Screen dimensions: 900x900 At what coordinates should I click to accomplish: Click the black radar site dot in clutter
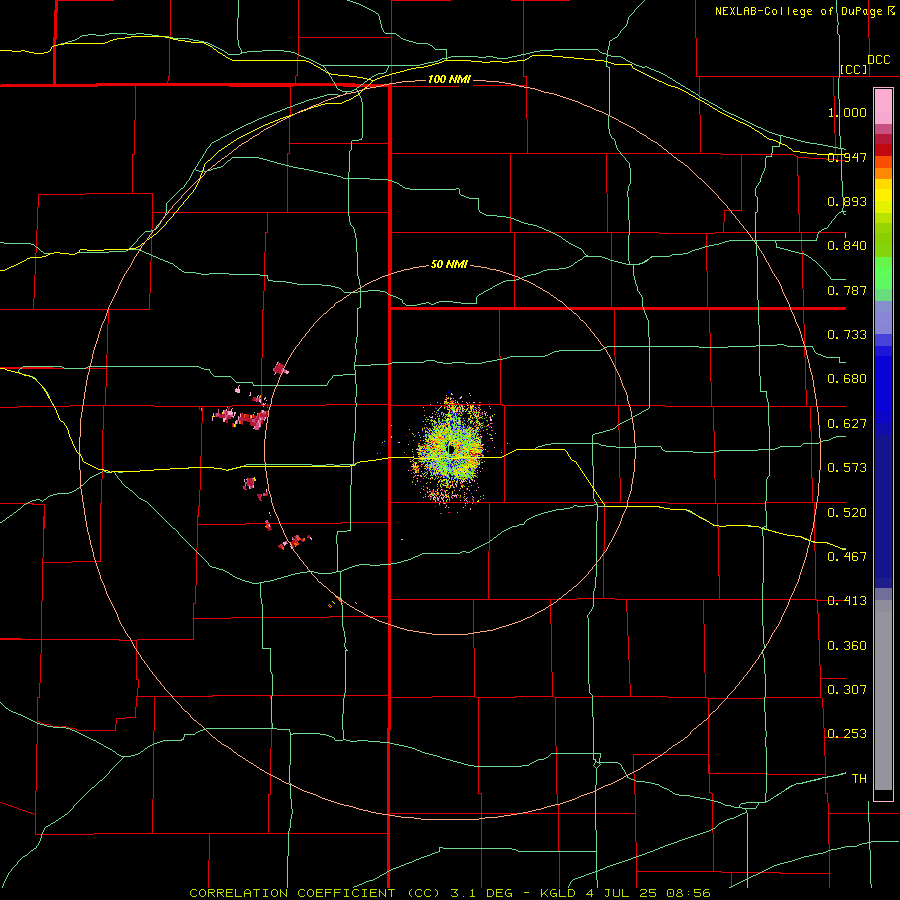coord(452,449)
